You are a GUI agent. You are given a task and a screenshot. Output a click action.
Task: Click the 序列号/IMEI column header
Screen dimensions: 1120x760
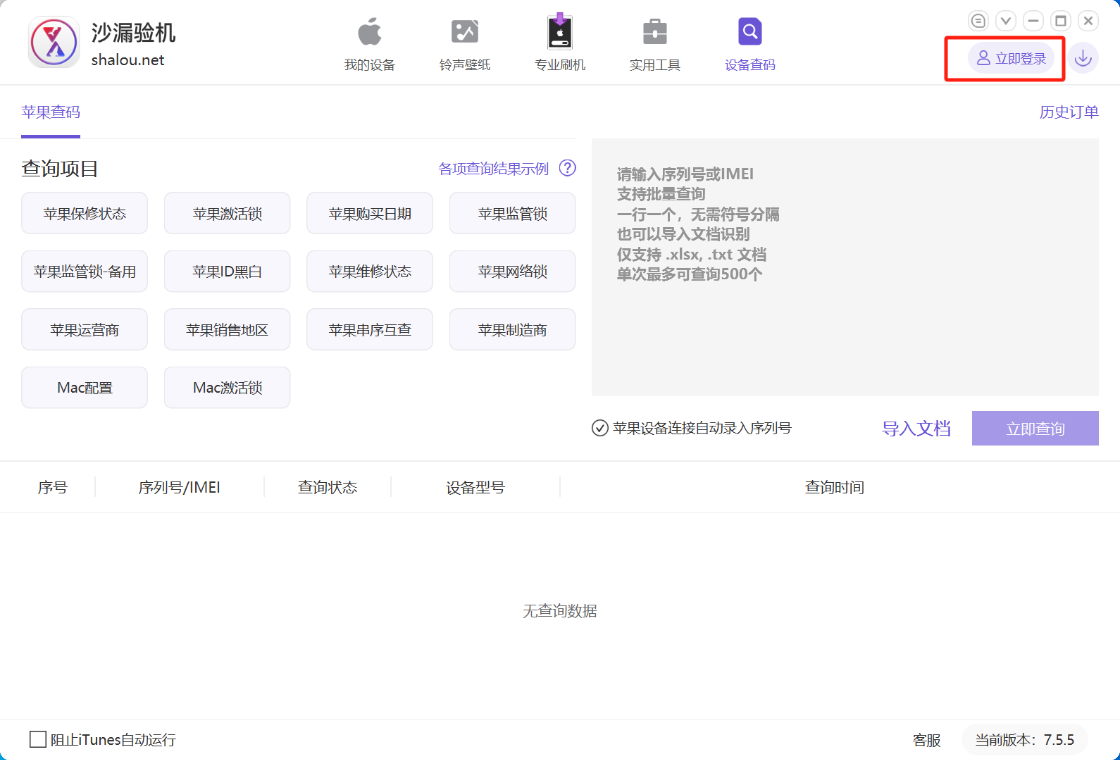tap(179, 487)
